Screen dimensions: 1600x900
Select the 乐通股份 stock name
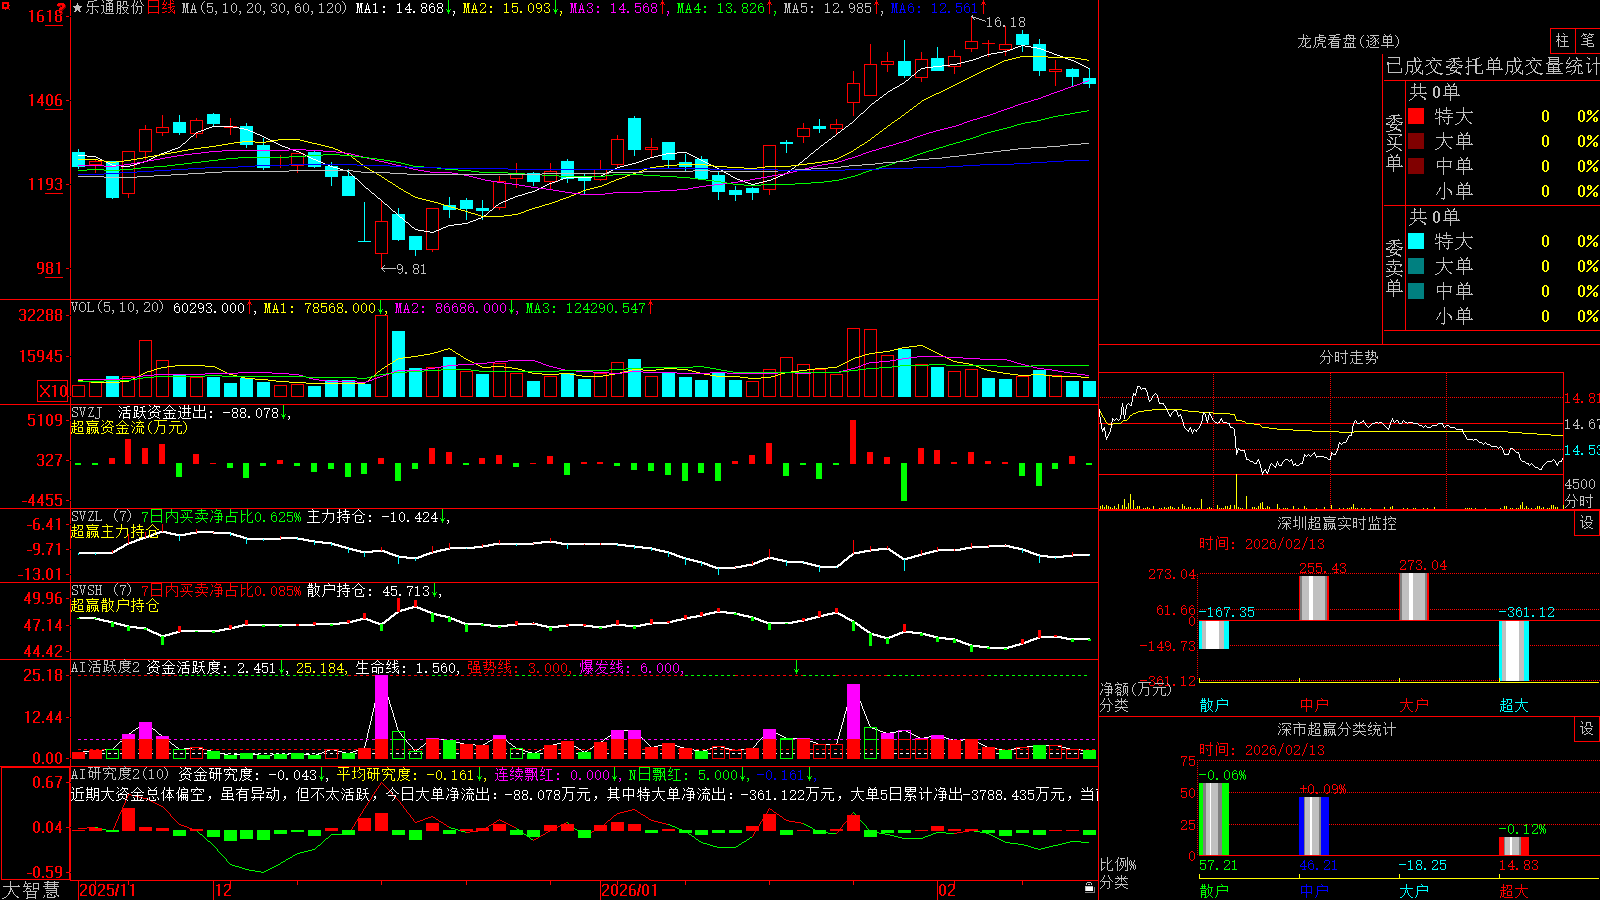114,8
